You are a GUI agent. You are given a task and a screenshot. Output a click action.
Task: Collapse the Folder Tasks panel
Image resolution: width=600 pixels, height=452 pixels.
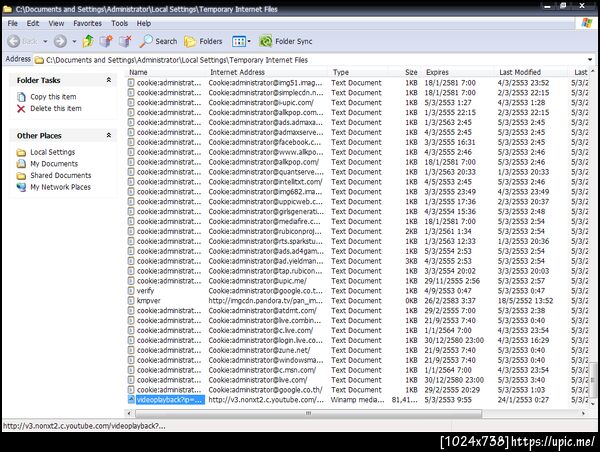click(109, 80)
